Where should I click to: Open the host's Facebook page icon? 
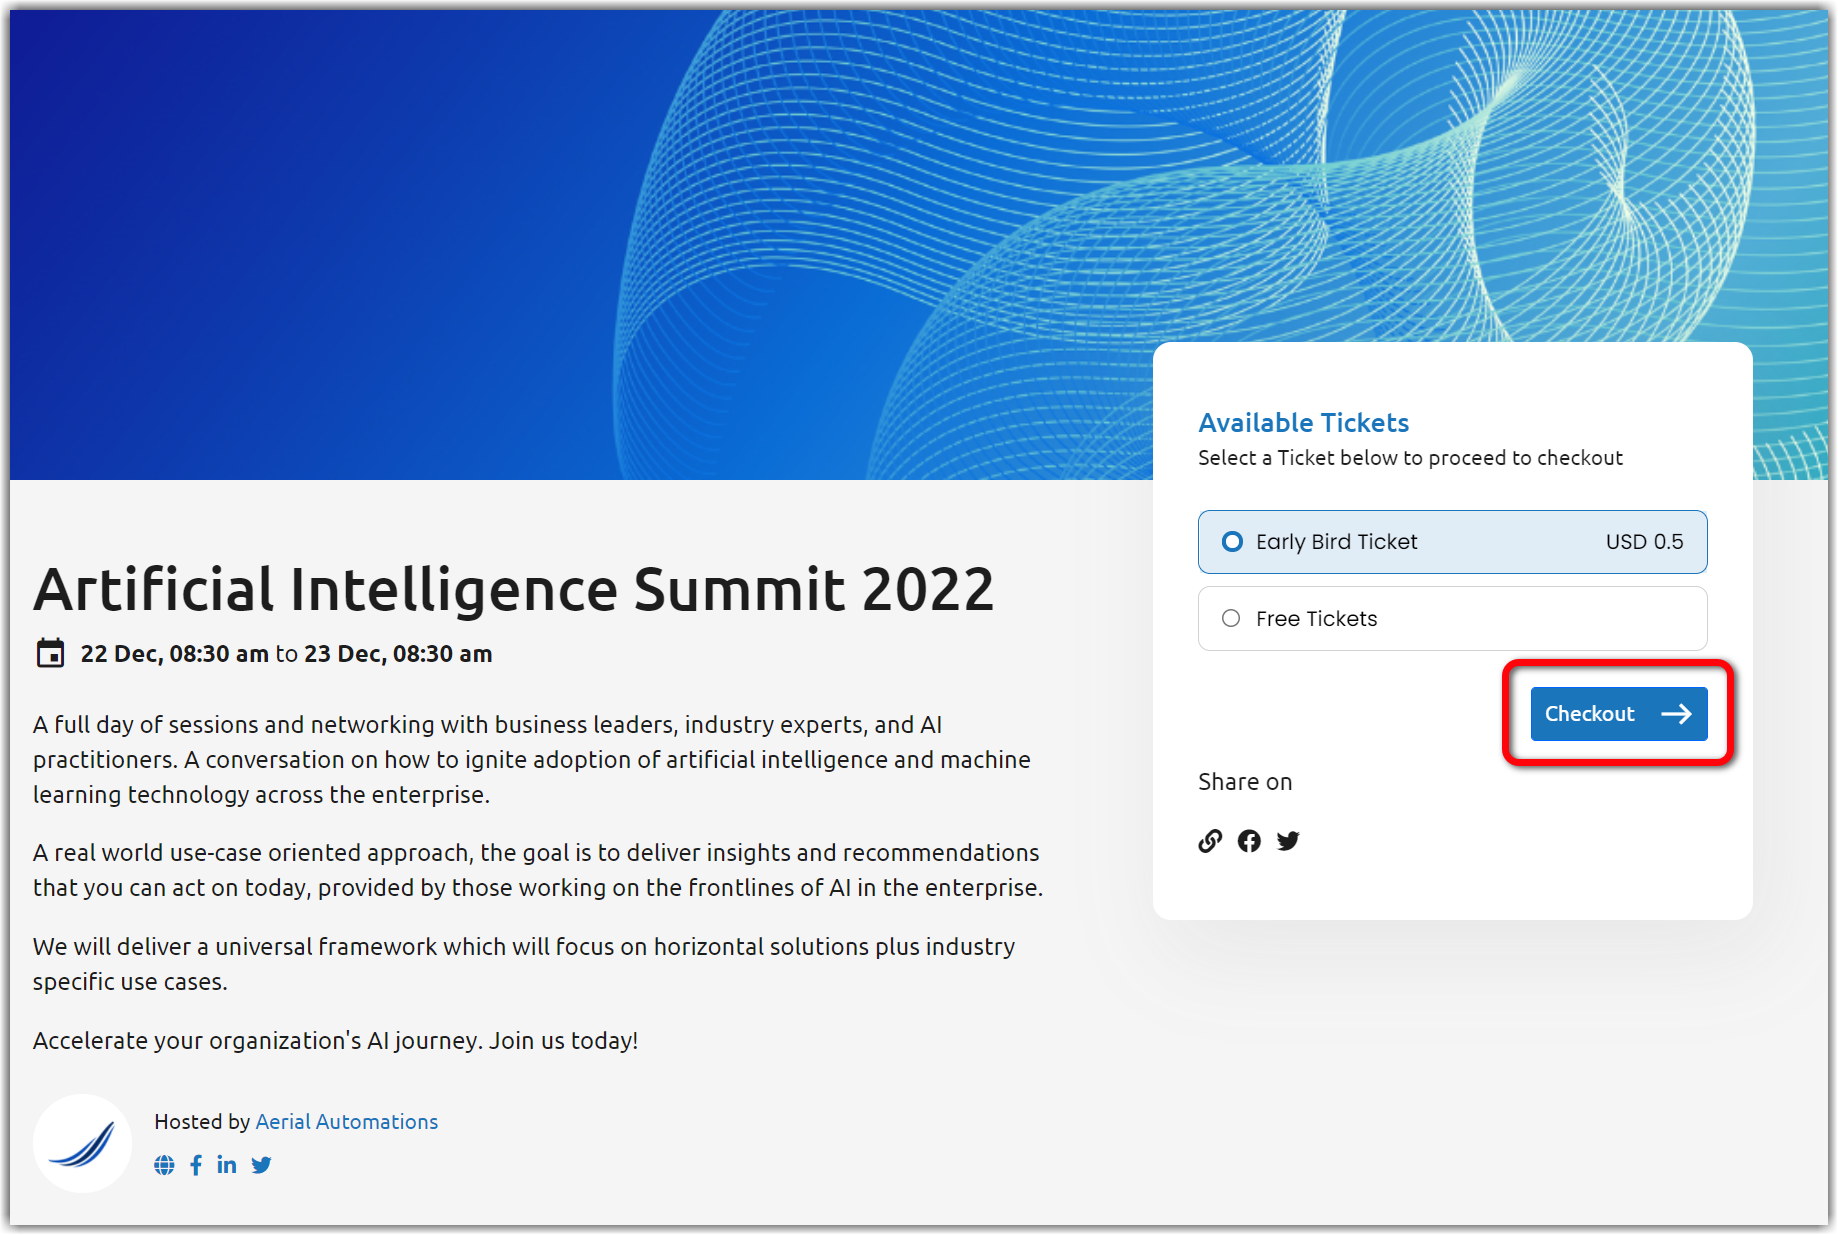(196, 1165)
